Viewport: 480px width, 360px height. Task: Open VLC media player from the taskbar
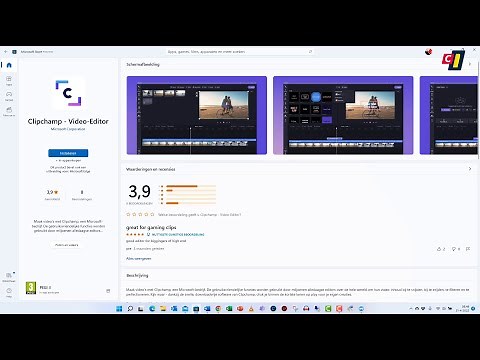point(251,309)
